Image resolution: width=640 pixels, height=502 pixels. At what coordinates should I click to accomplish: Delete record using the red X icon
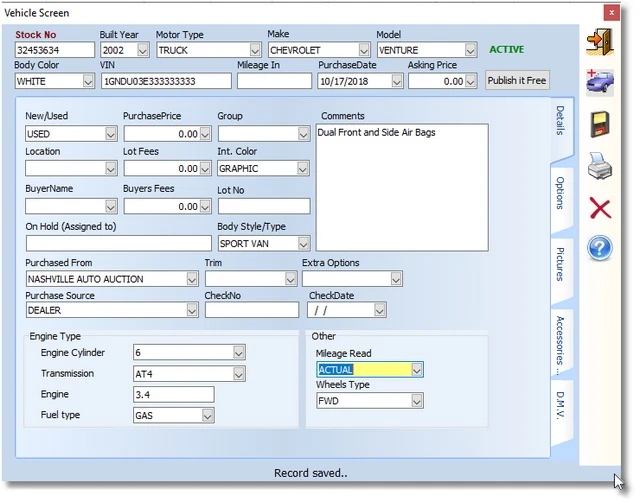[599, 207]
